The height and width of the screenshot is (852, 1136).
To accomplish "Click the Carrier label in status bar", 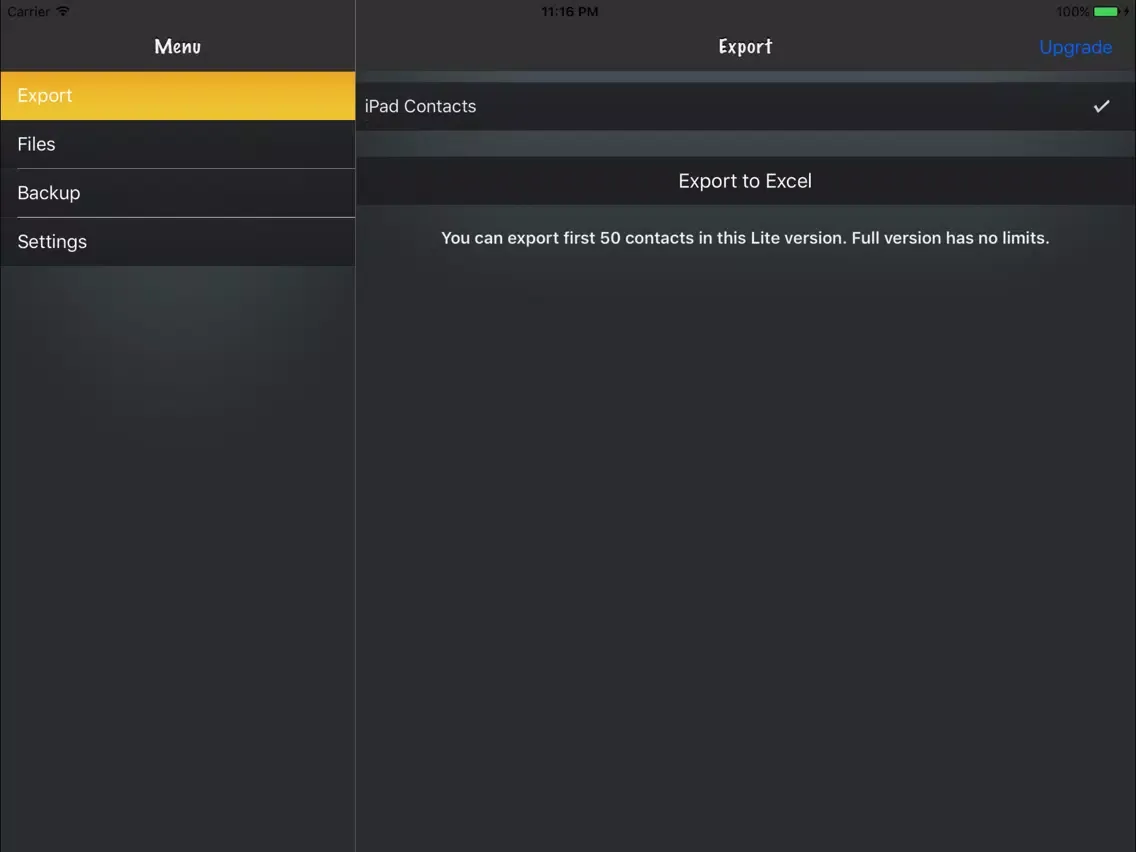I will click(28, 12).
